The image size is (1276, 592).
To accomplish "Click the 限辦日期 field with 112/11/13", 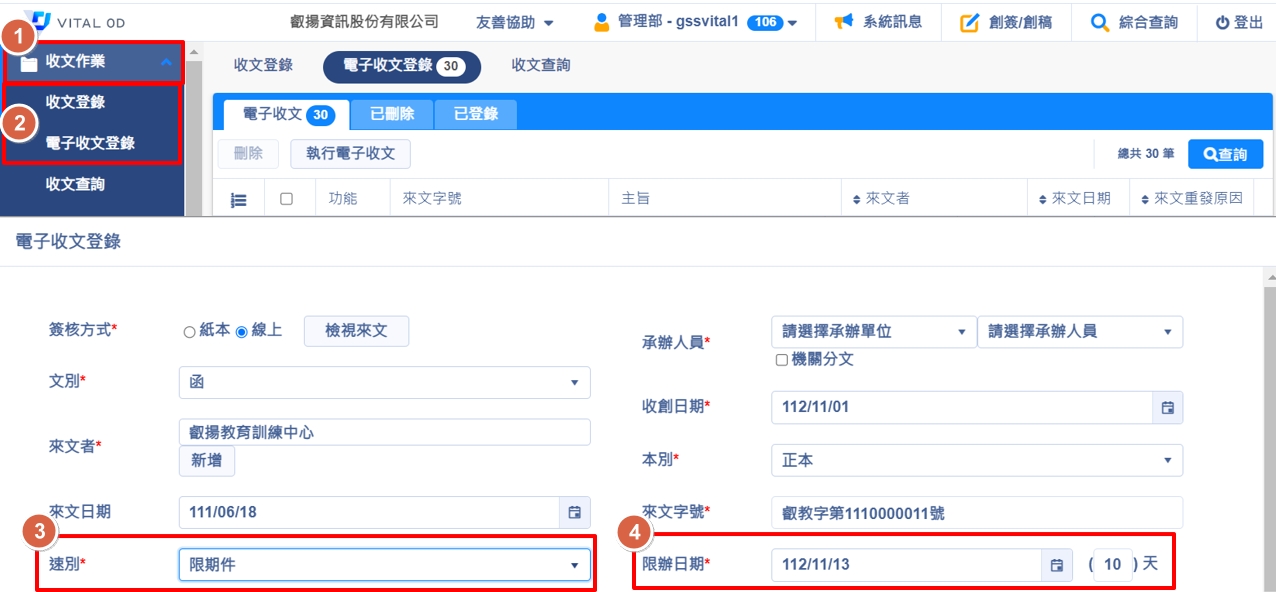I will pyautogui.click(x=907, y=564).
